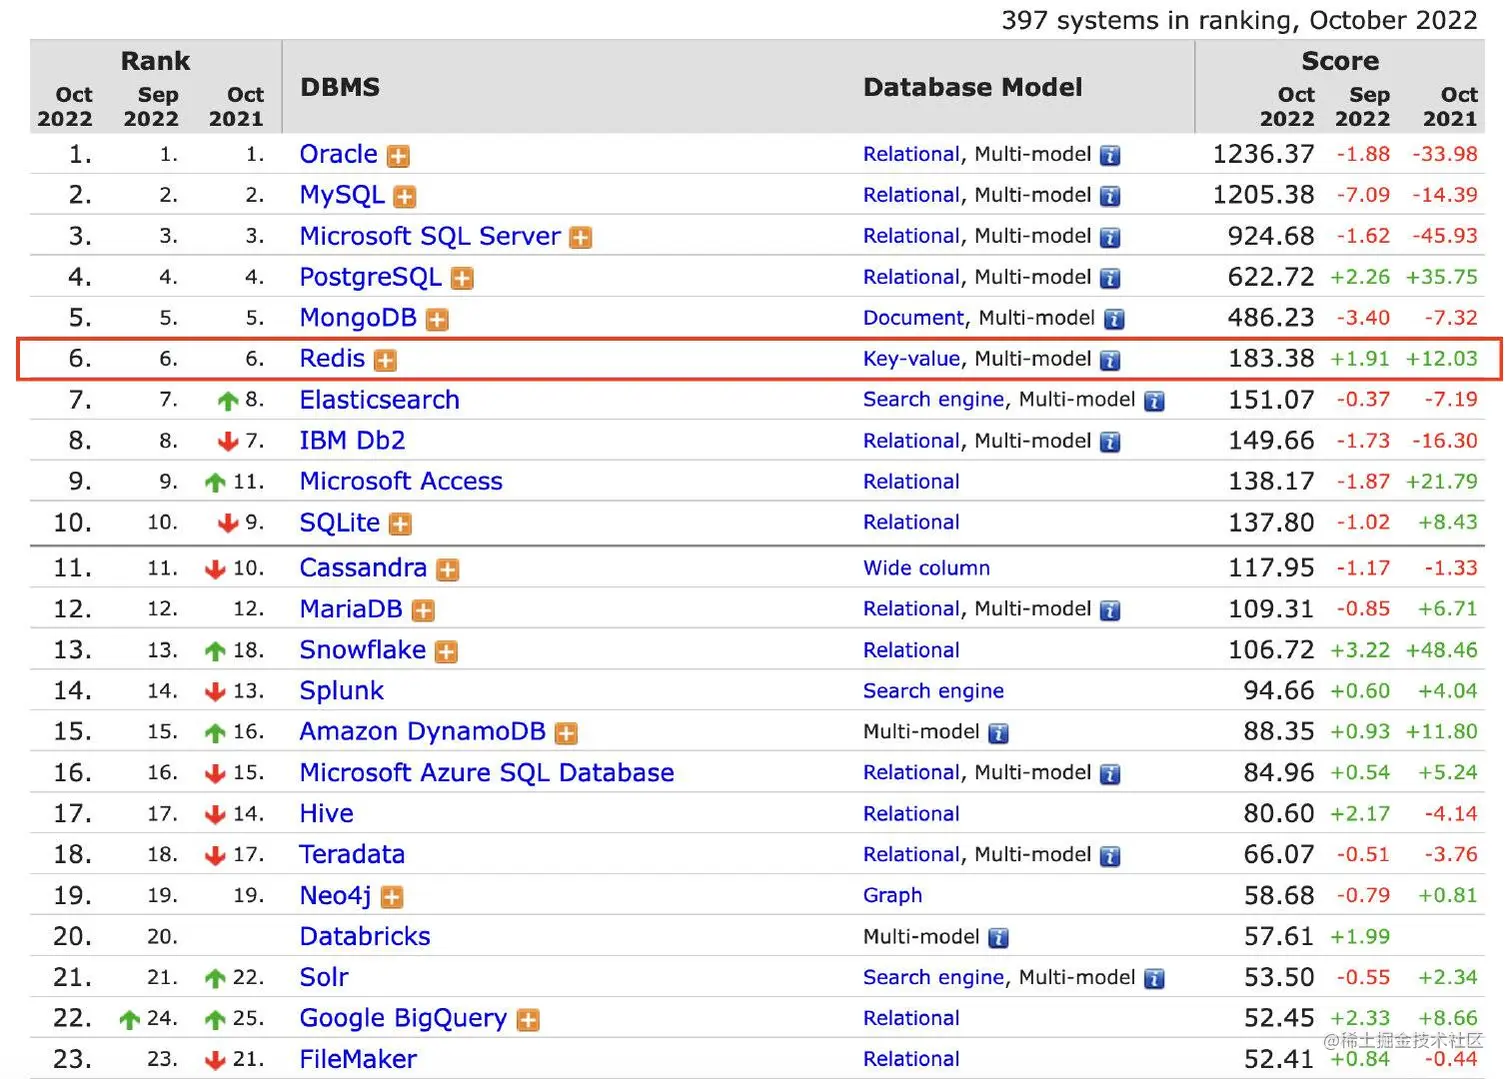Image resolution: width=1512 pixels, height=1079 pixels.
Task: Open the plus icon beside Snowflake
Action: (x=446, y=652)
